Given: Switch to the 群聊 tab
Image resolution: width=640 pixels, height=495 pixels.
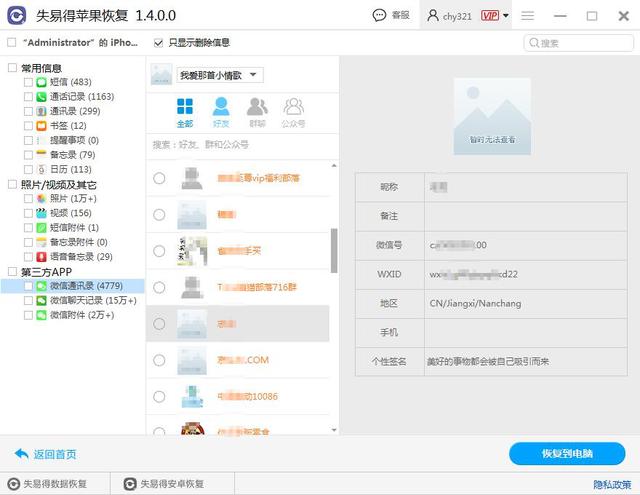Looking at the screenshot, I should [x=257, y=113].
